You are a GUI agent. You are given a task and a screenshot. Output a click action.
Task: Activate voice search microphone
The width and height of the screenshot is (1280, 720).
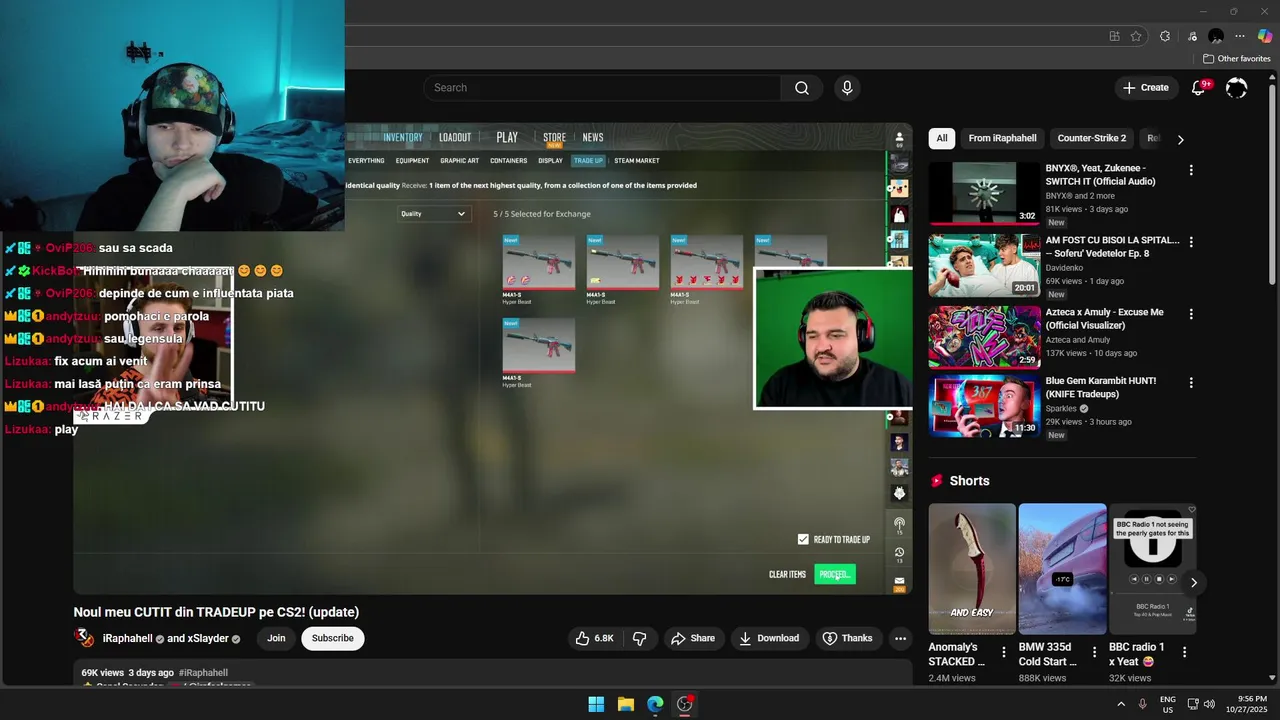[847, 88]
